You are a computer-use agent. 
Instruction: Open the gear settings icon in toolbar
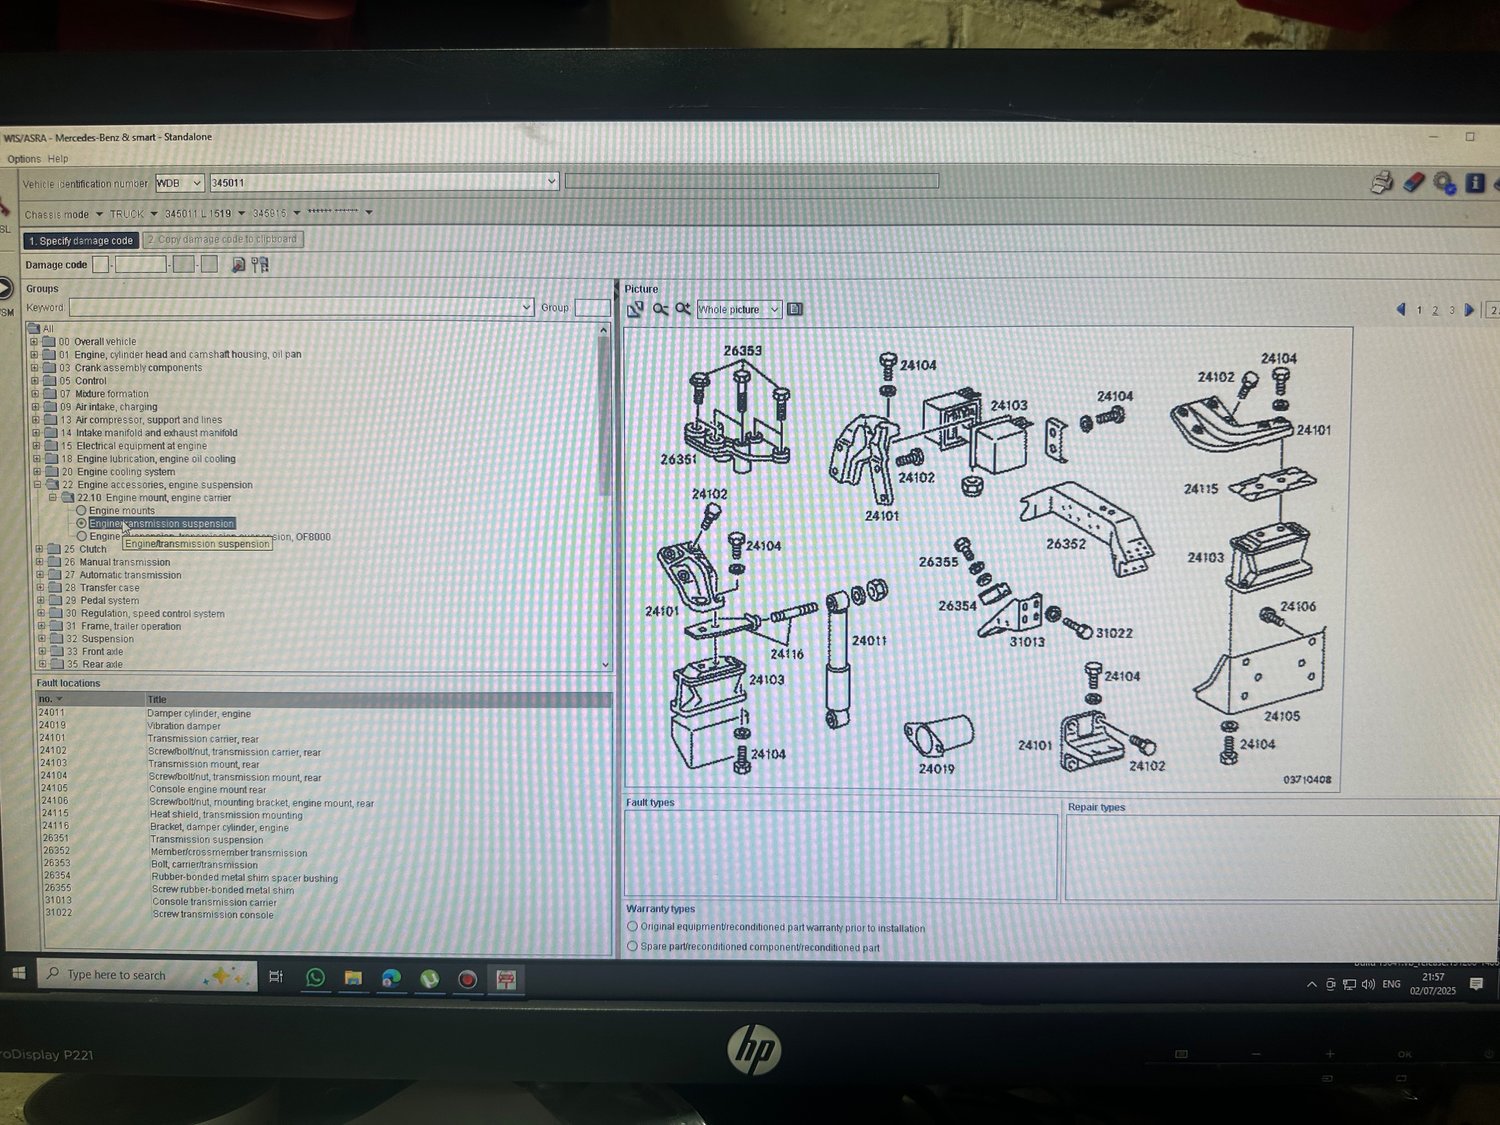coord(1444,183)
